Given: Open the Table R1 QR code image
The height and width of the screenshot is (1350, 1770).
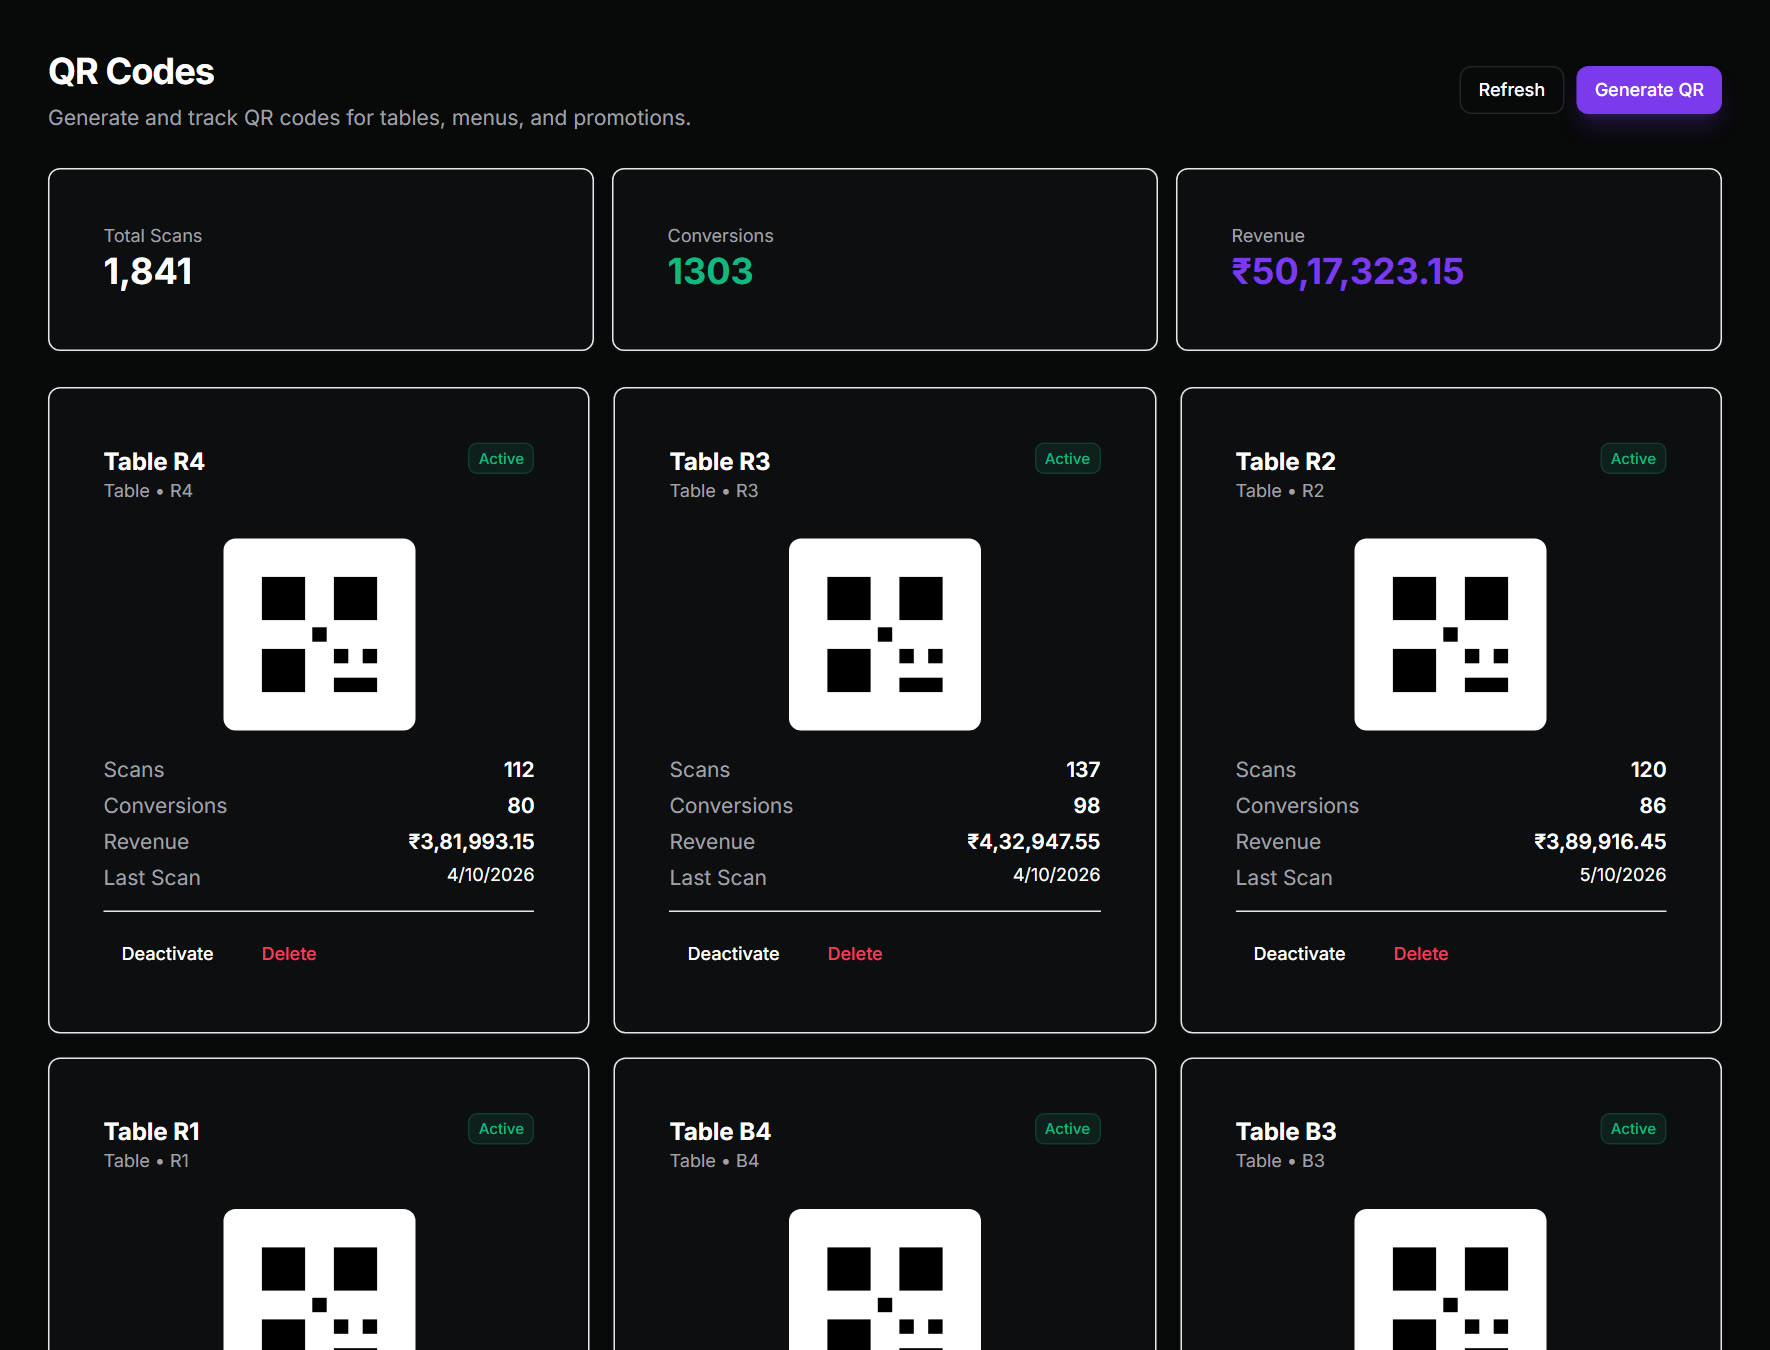Looking at the screenshot, I should click(319, 1279).
